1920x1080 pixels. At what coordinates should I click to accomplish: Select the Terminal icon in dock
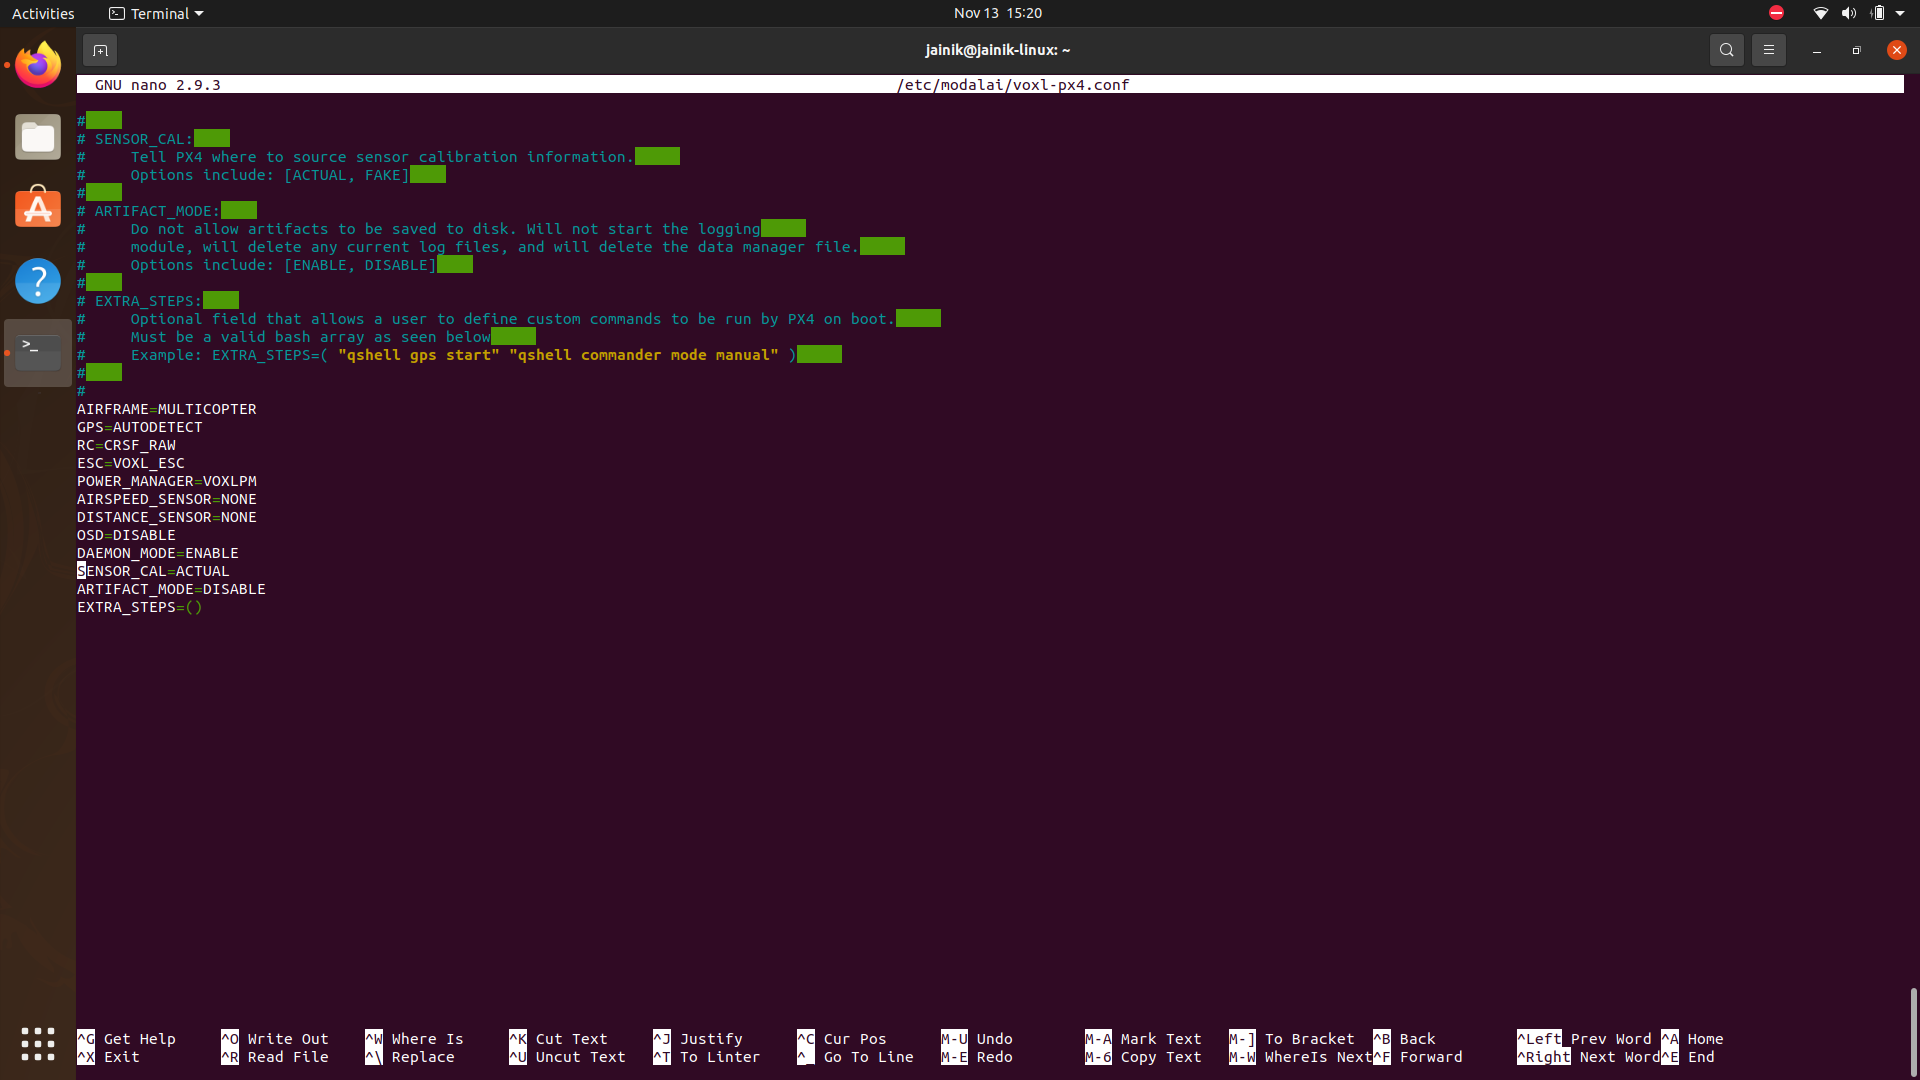[x=38, y=353]
